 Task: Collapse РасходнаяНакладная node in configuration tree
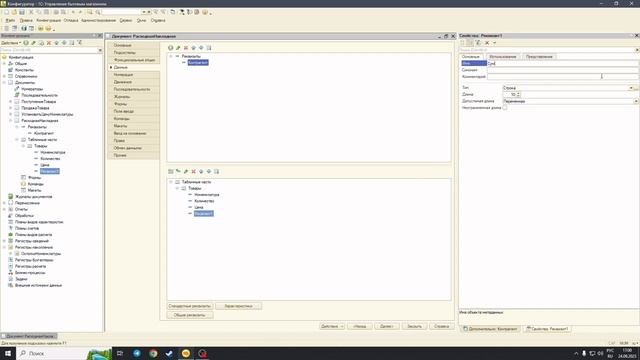tap(11, 121)
